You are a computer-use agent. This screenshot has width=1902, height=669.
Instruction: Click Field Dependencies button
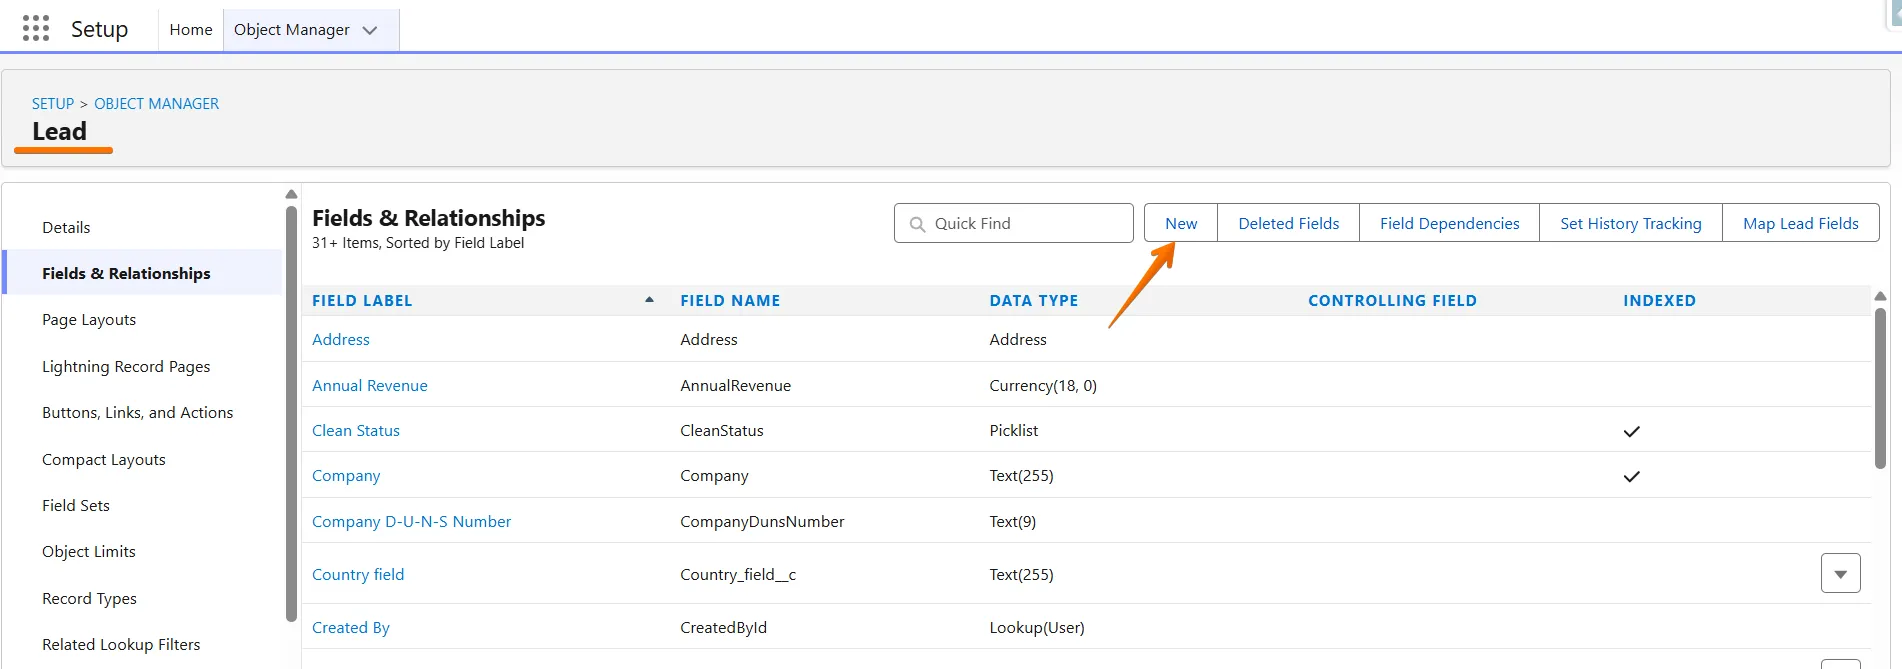point(1449,224)
